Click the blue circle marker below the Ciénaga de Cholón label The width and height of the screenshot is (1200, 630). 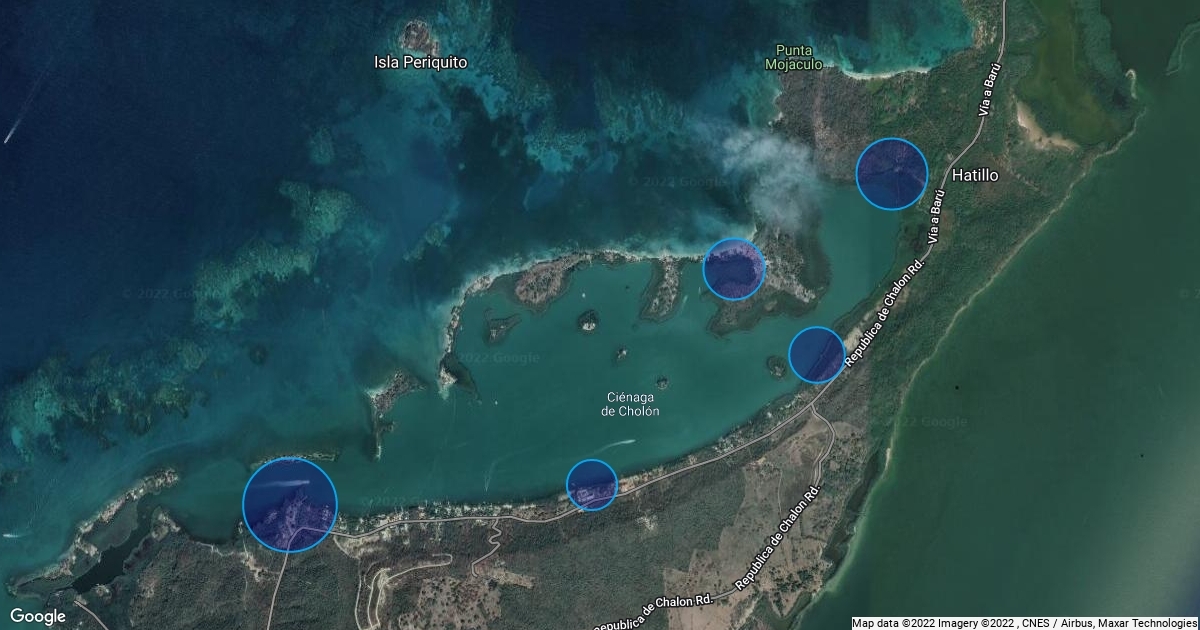pos(592,485)
